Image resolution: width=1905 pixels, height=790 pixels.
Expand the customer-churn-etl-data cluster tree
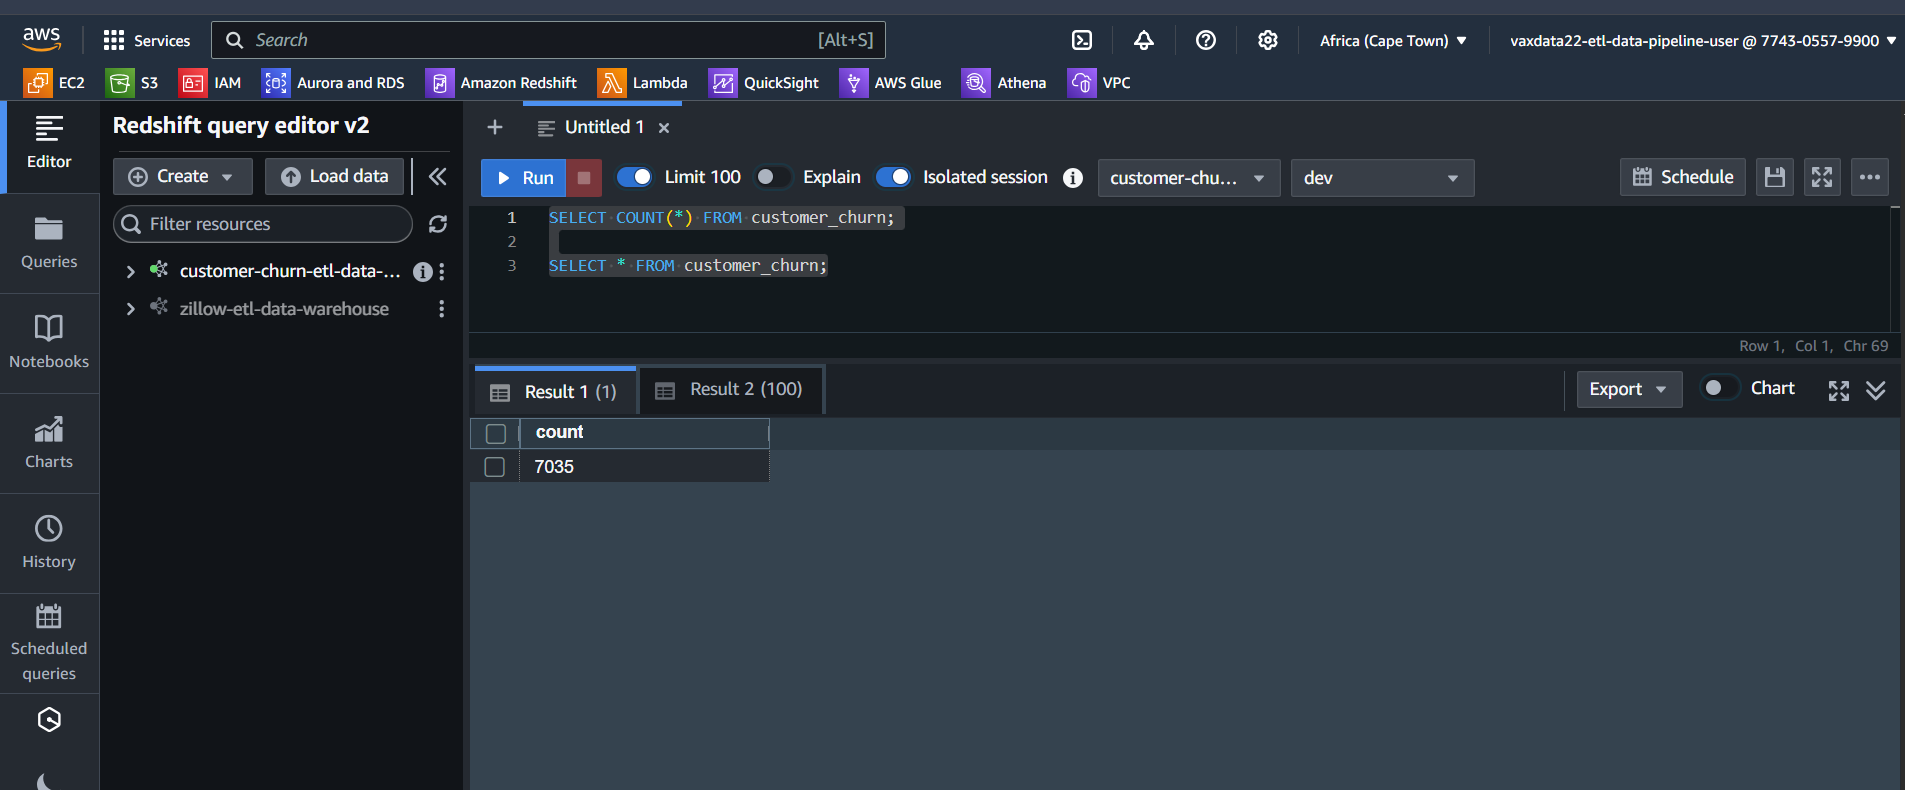click(x=130, y=272)
